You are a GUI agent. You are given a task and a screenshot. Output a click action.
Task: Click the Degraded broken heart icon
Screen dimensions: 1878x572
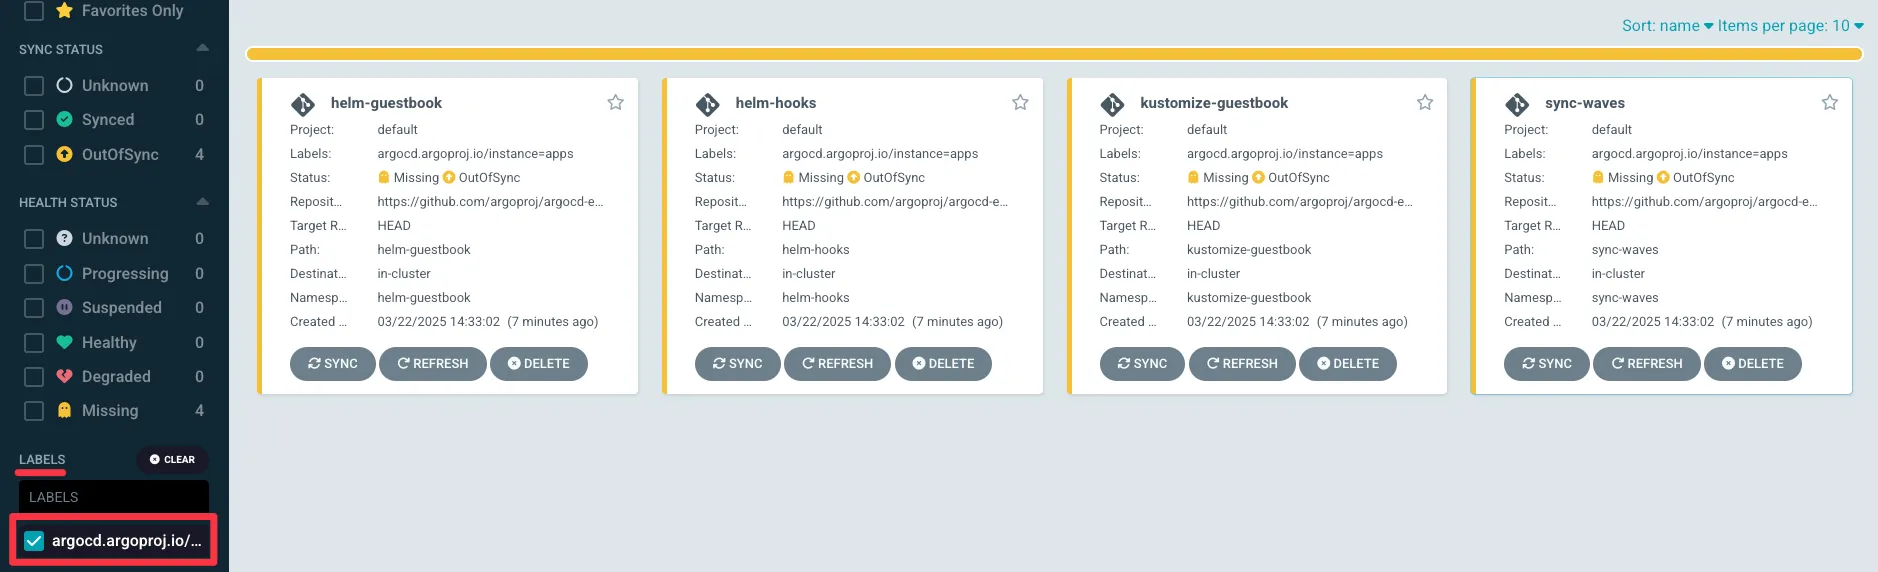click(64, 376)
